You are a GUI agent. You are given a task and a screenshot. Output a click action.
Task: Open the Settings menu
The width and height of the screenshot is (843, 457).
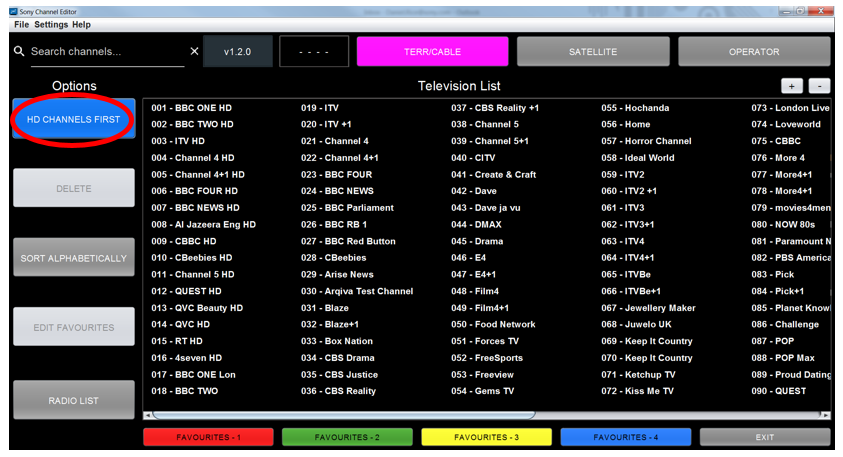pyautogui.click(x=51, y=25)
